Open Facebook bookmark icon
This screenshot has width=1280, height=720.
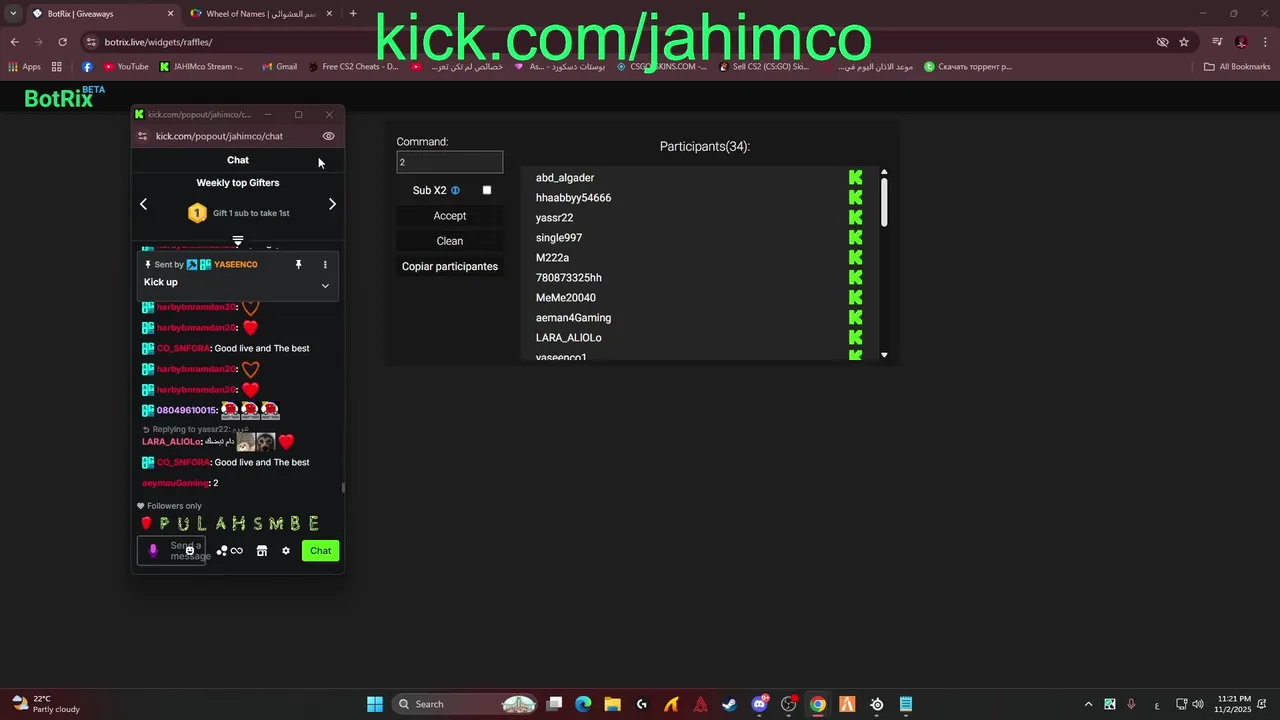click(x=87, y=67)
